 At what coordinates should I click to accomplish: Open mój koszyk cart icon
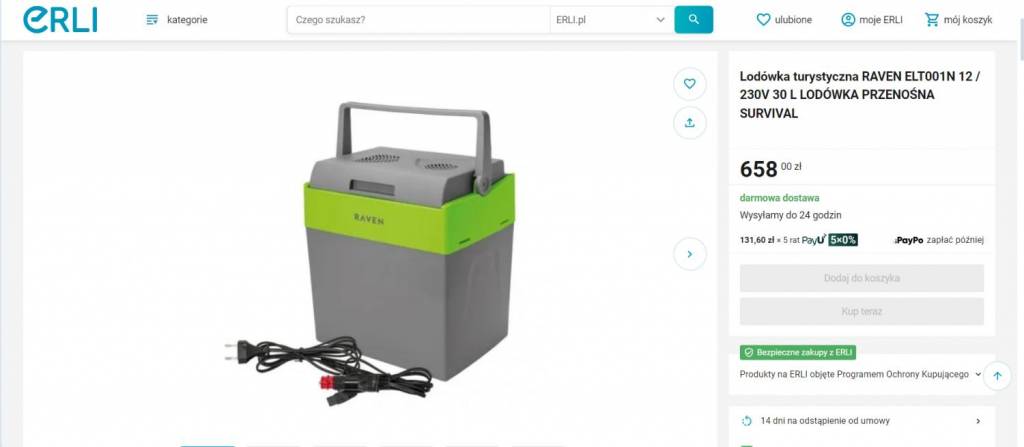(932, 20)
